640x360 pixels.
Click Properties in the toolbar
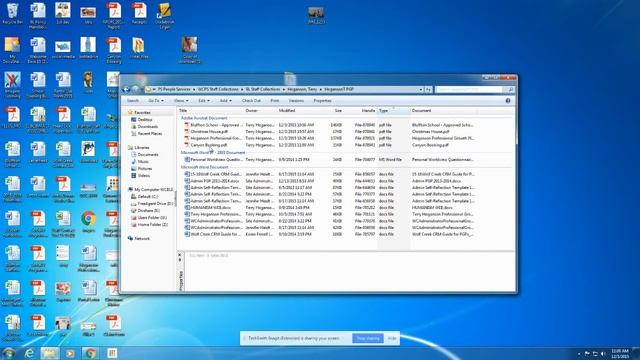pyautogui.click(x=322, y=100)
